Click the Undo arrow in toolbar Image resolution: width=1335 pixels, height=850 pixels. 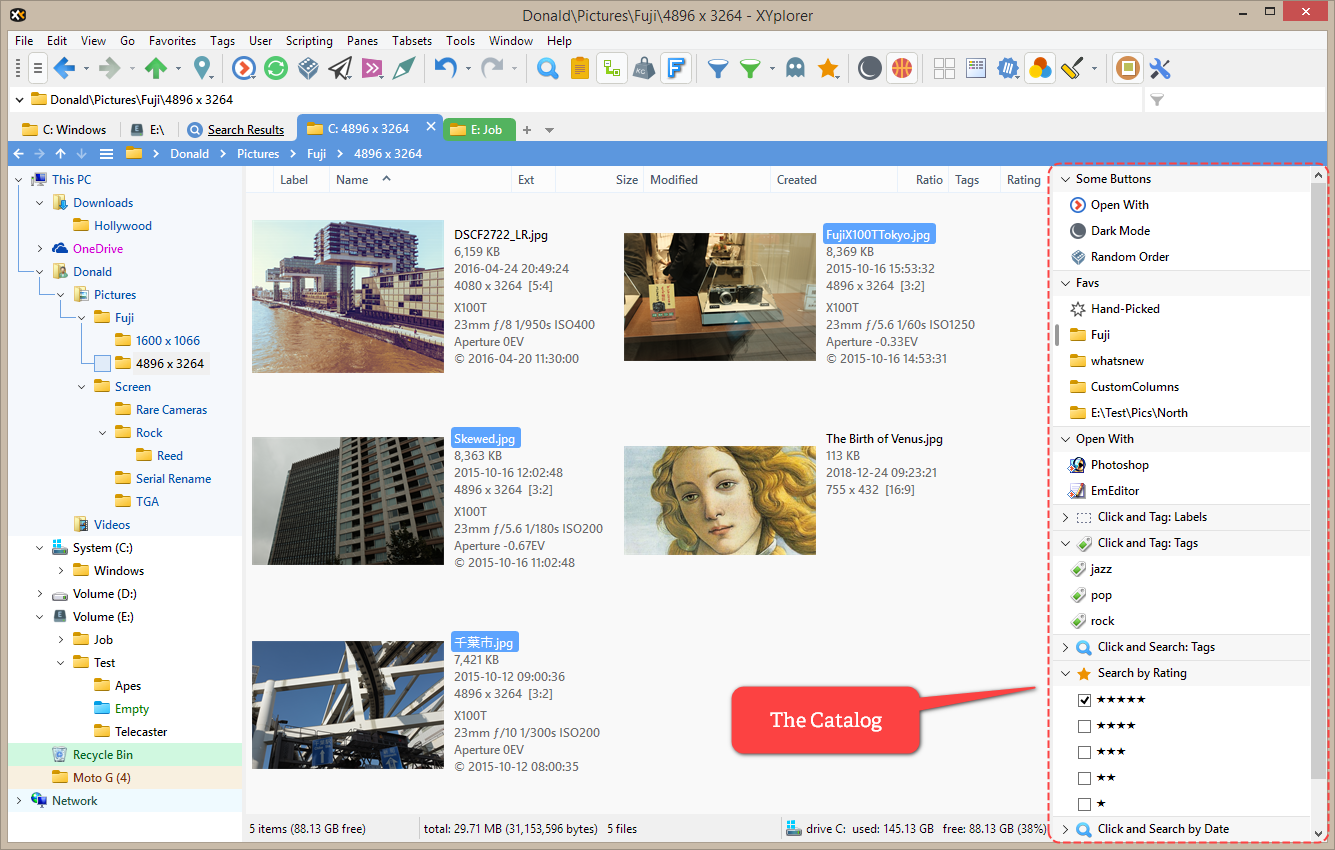(x=445, y=69)
